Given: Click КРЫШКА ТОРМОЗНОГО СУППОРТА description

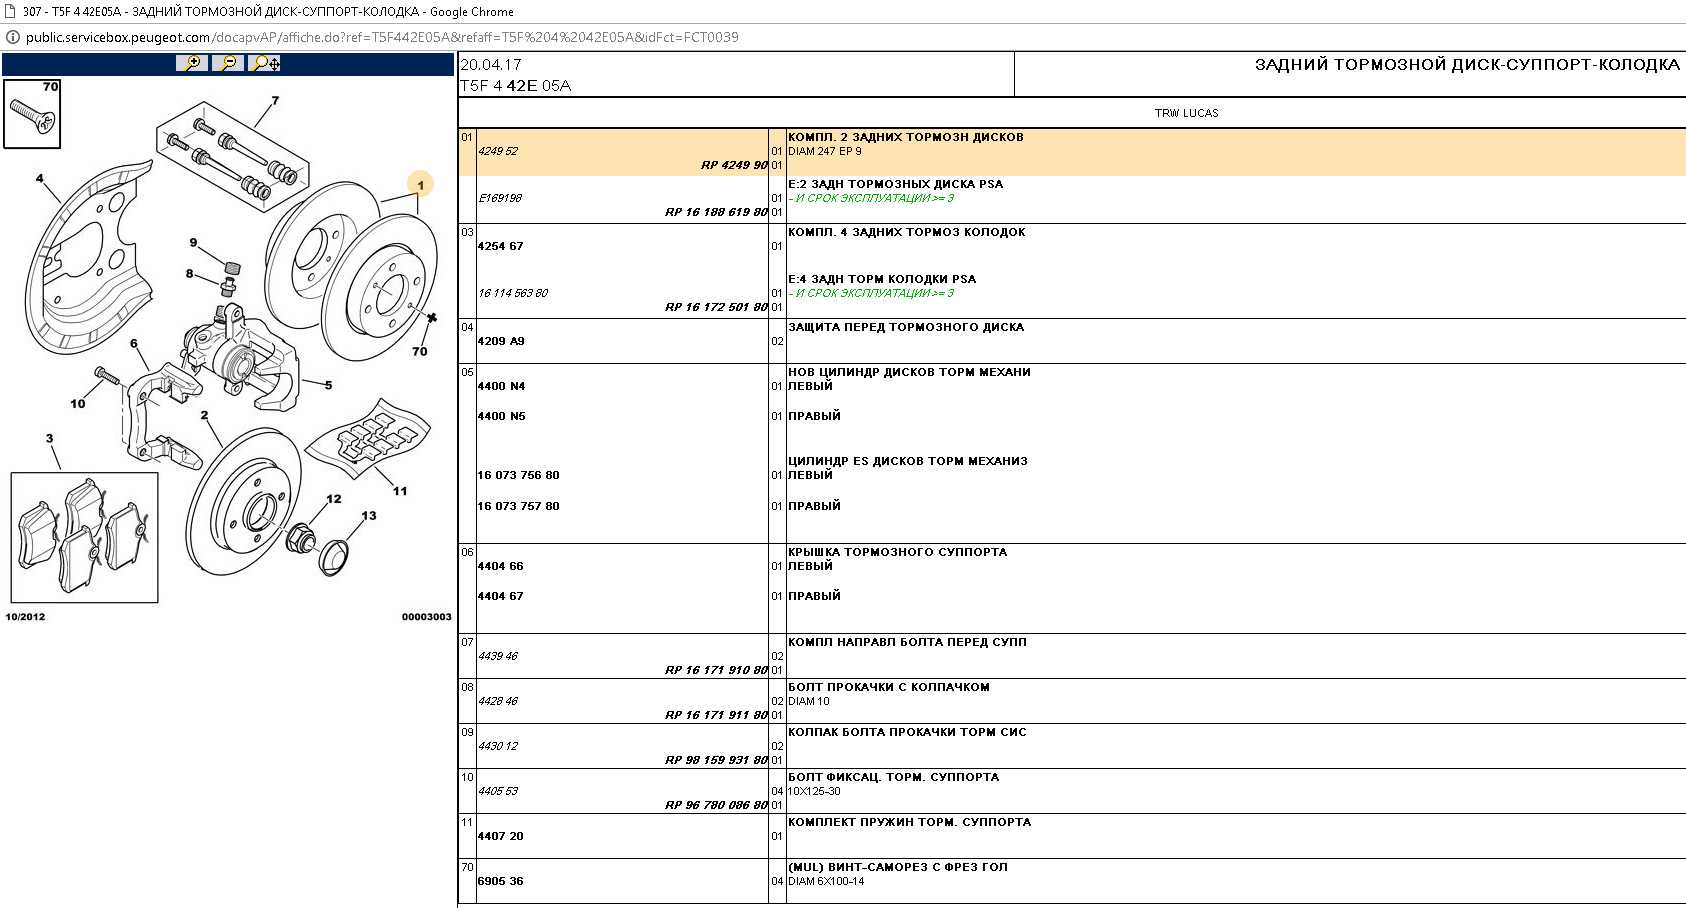Looking at the screenshot, I should 898,552.
